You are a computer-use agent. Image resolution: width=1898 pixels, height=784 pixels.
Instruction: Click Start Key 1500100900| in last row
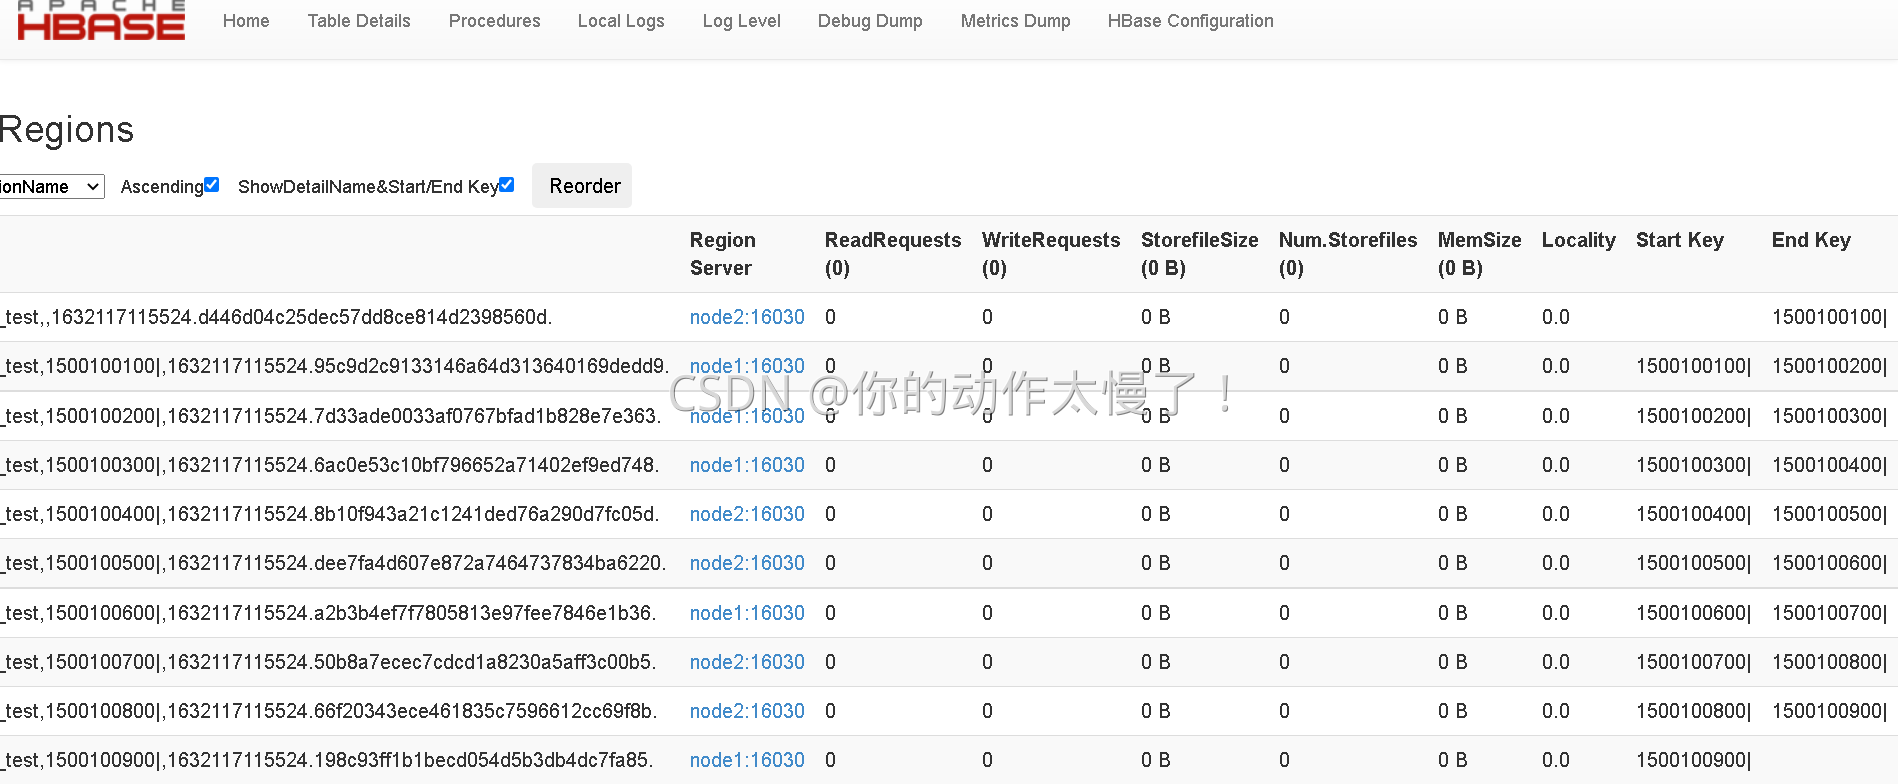[x=1693, y=760]
